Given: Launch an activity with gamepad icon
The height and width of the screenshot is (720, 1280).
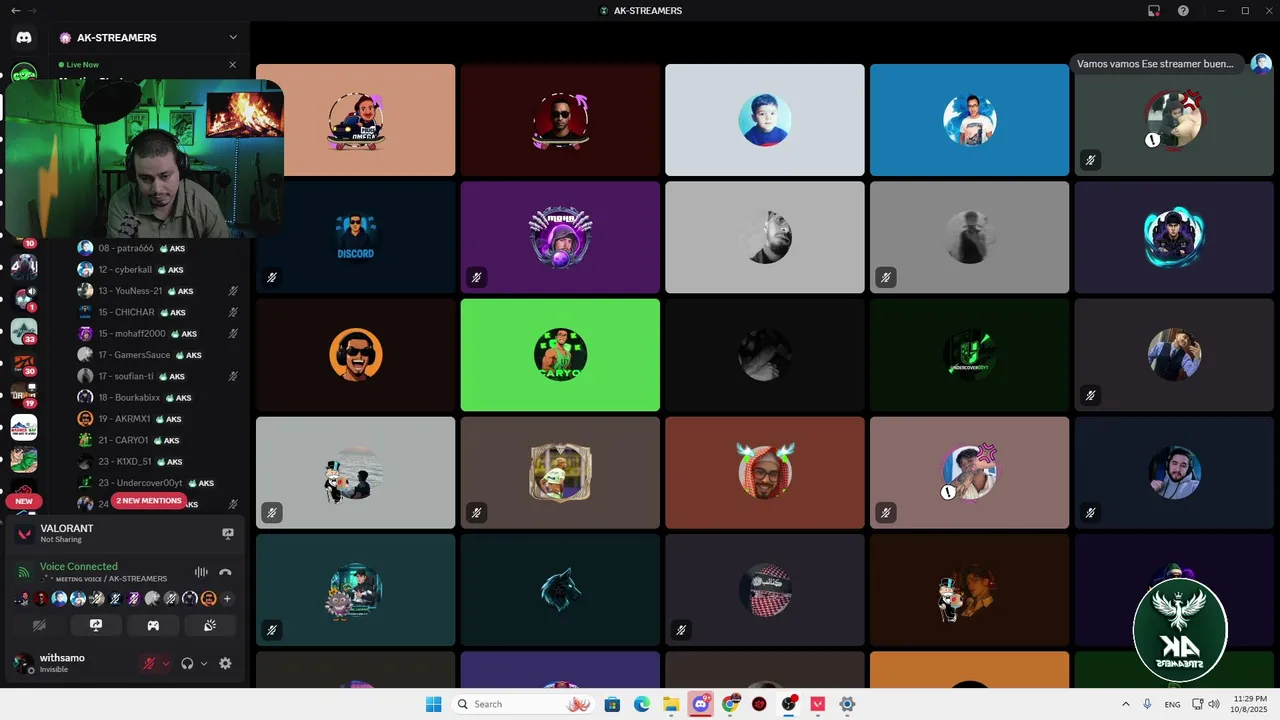Looking at the screenshot, I should (153, 625).
